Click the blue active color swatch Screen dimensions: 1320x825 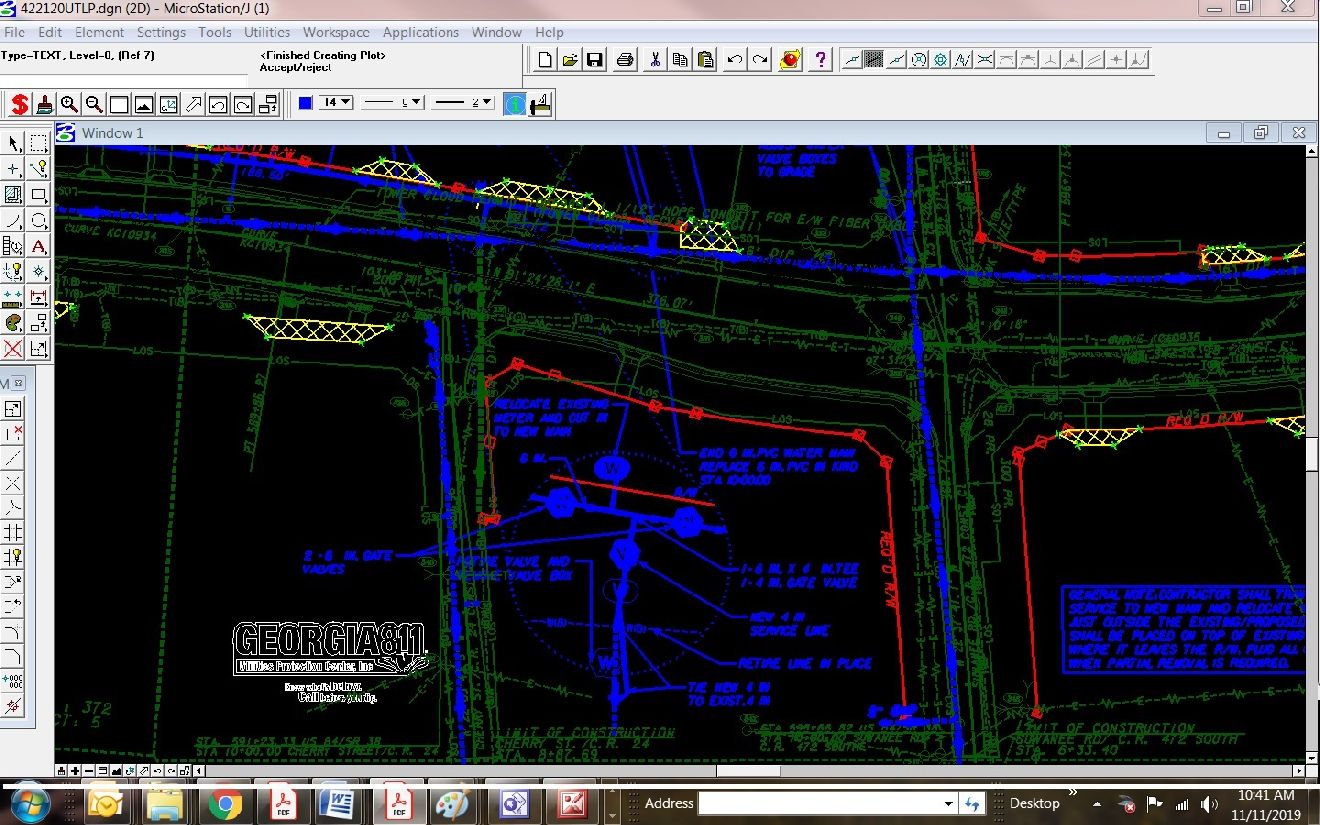[305, 103]
